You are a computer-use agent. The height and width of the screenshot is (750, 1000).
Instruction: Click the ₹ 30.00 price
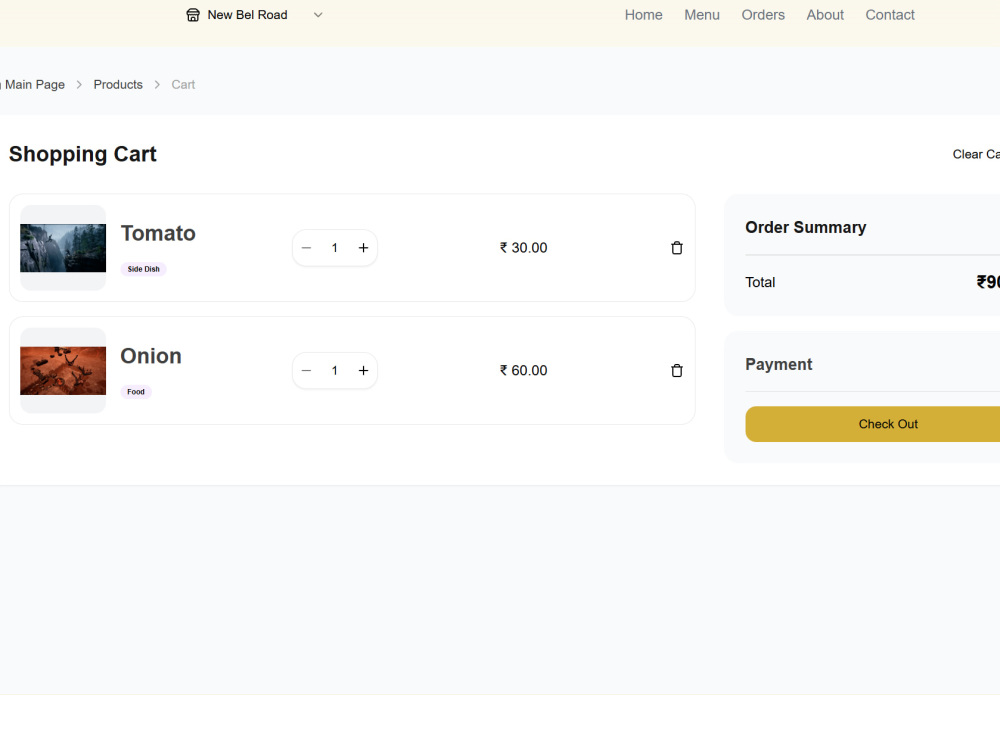click(524, 247)
